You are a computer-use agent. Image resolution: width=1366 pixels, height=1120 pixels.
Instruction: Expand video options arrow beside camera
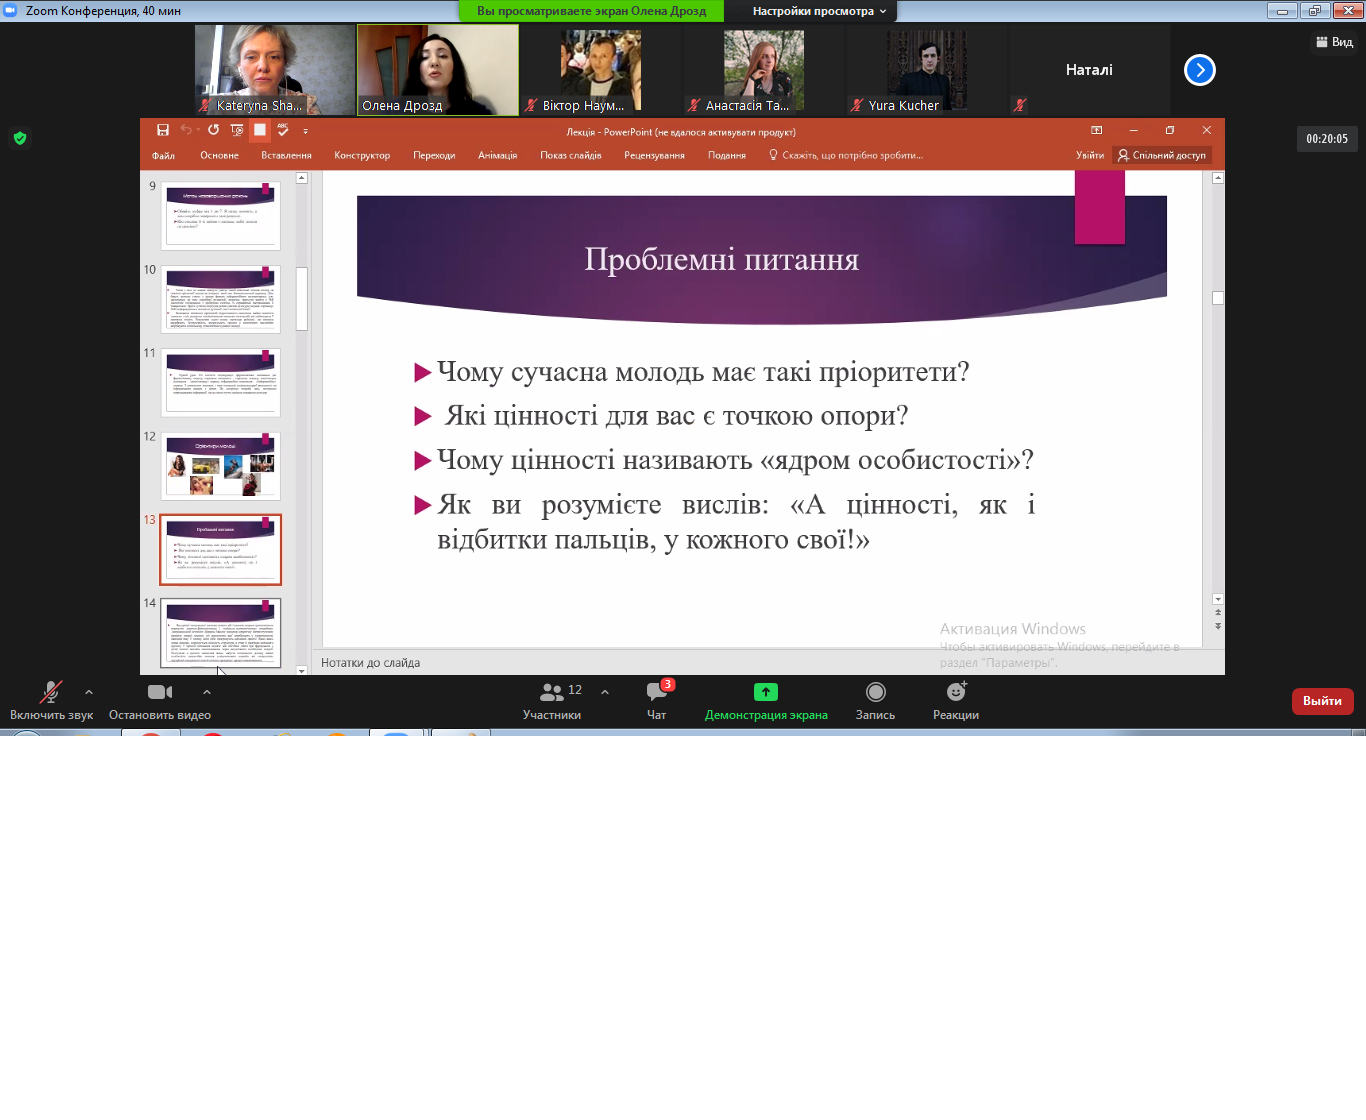[207, 692]
